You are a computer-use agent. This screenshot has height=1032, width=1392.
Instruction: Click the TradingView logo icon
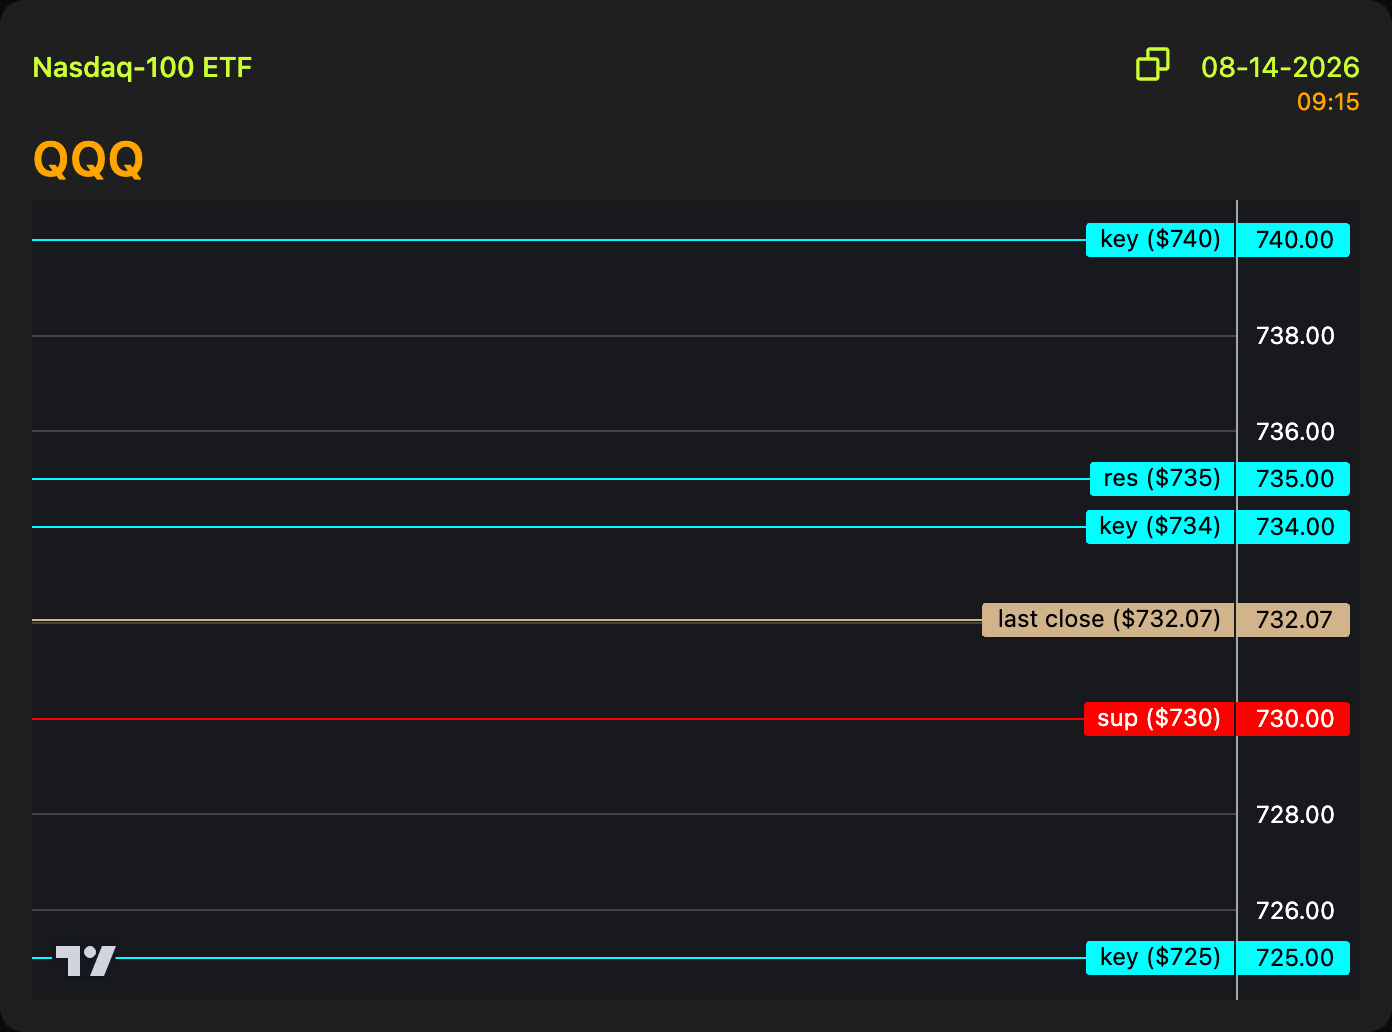(x=85, y=960)
